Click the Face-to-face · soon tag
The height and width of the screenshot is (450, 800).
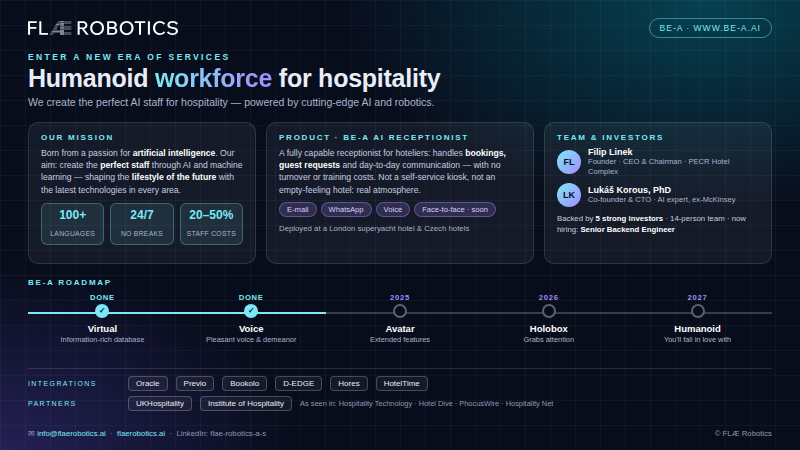[x=455, y=209]
